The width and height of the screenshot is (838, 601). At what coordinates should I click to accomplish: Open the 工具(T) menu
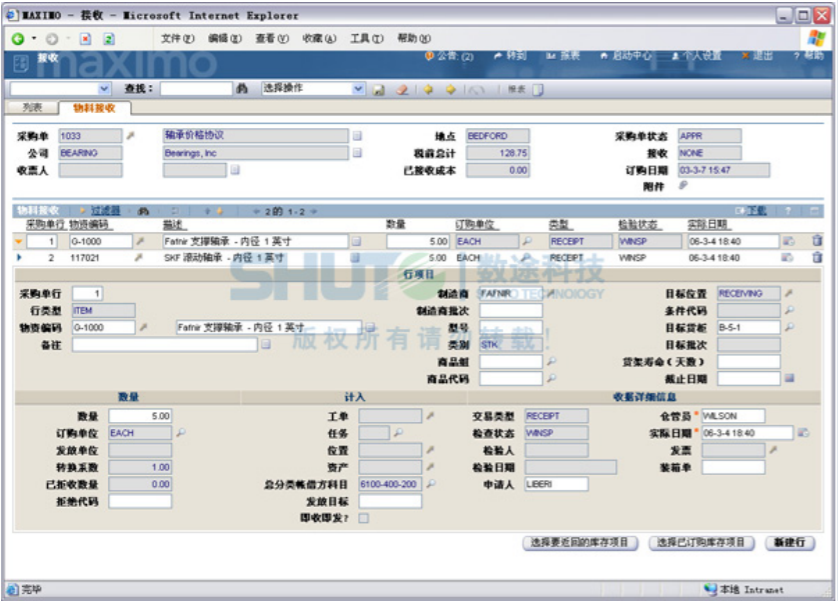click(367, 38)
